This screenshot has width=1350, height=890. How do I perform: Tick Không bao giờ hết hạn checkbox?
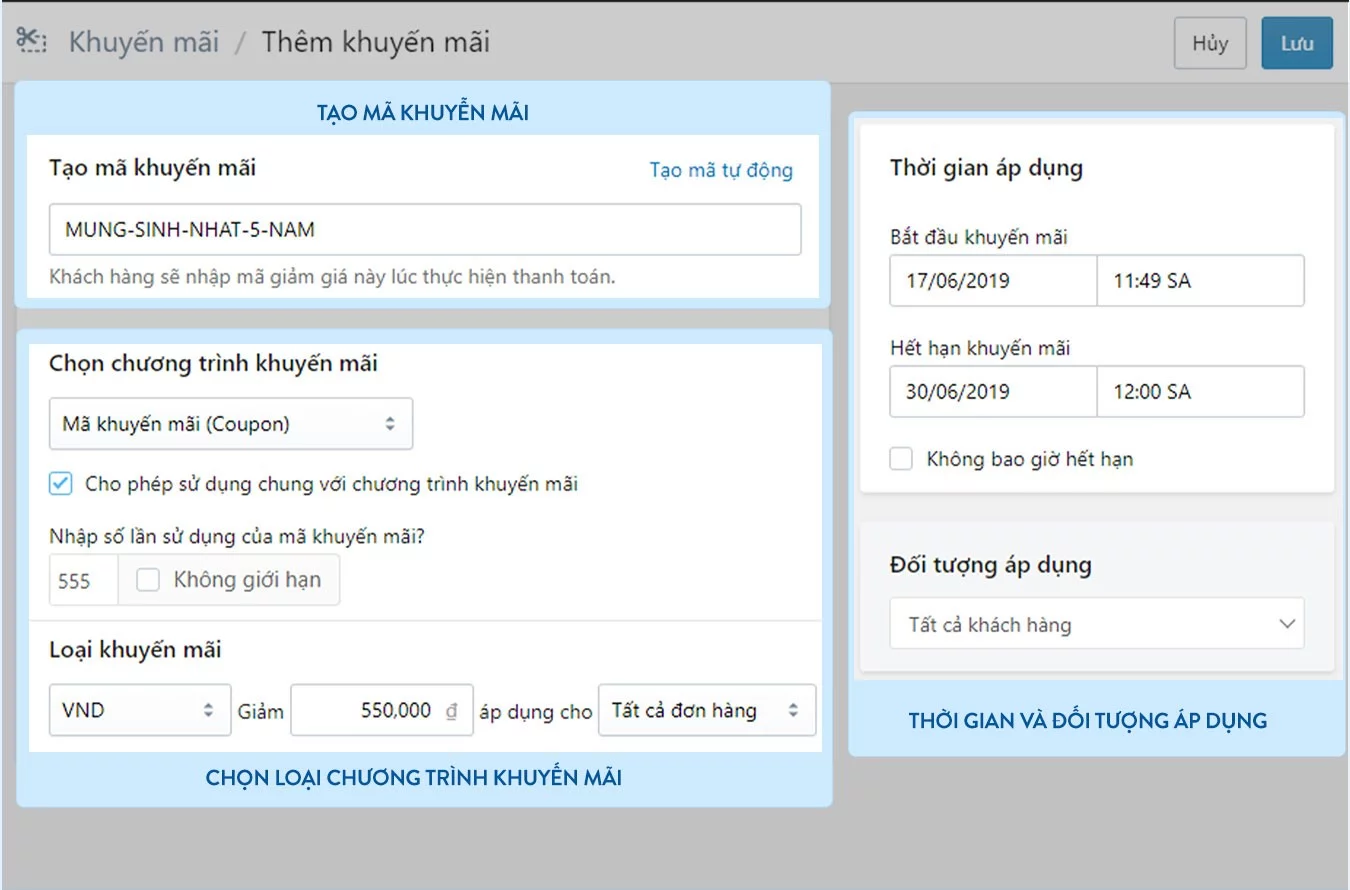pos(901,459)
